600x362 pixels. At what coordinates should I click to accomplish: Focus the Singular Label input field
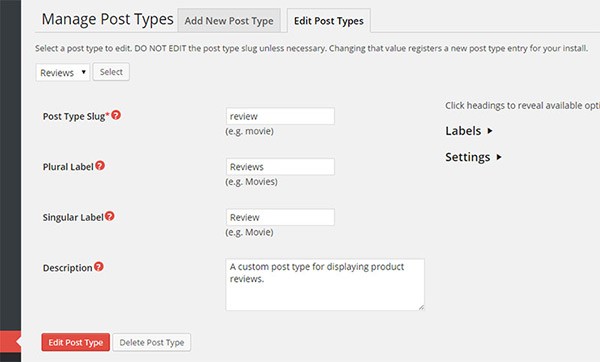tap(280, 217)
